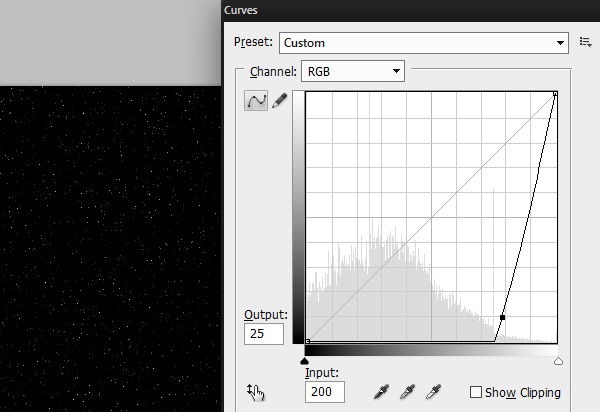Select the pencil draw-curve tool

pos(280,101)
